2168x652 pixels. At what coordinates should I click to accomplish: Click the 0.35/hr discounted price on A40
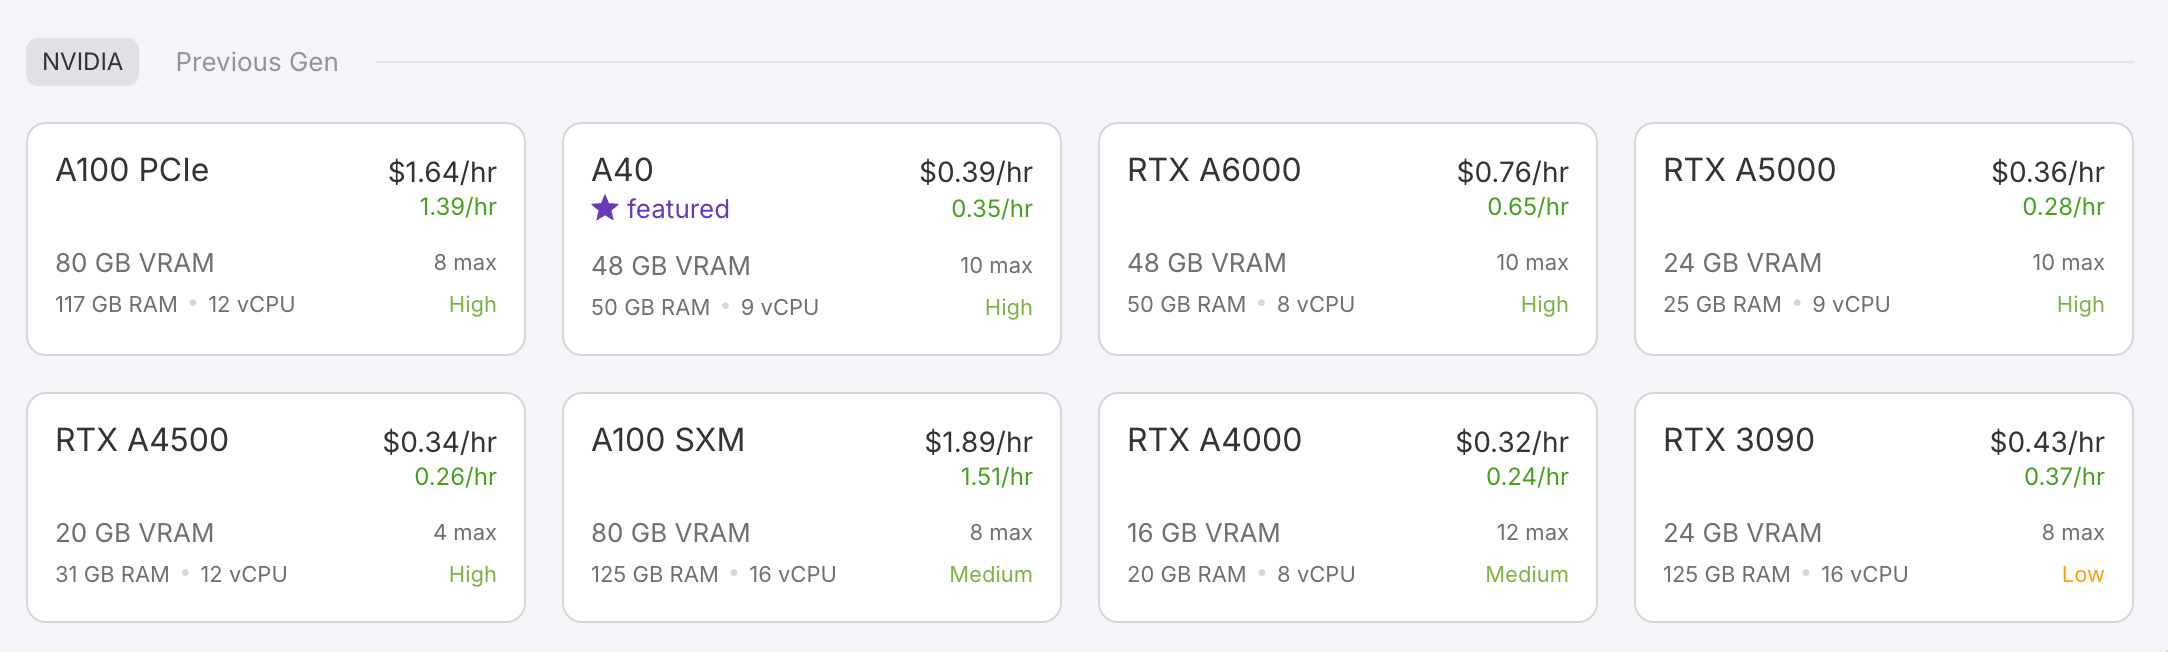991,209
